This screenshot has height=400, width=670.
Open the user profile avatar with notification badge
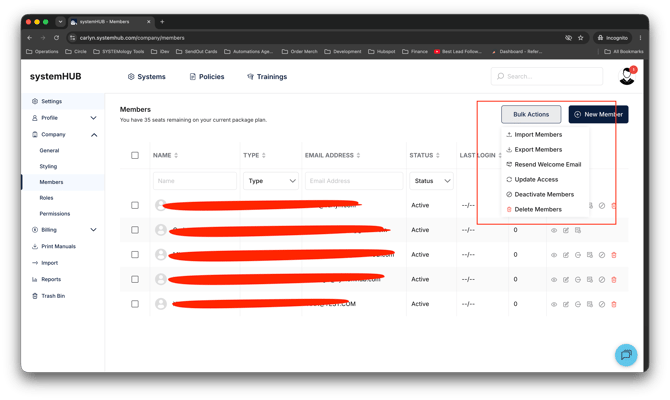coord(627,76)
